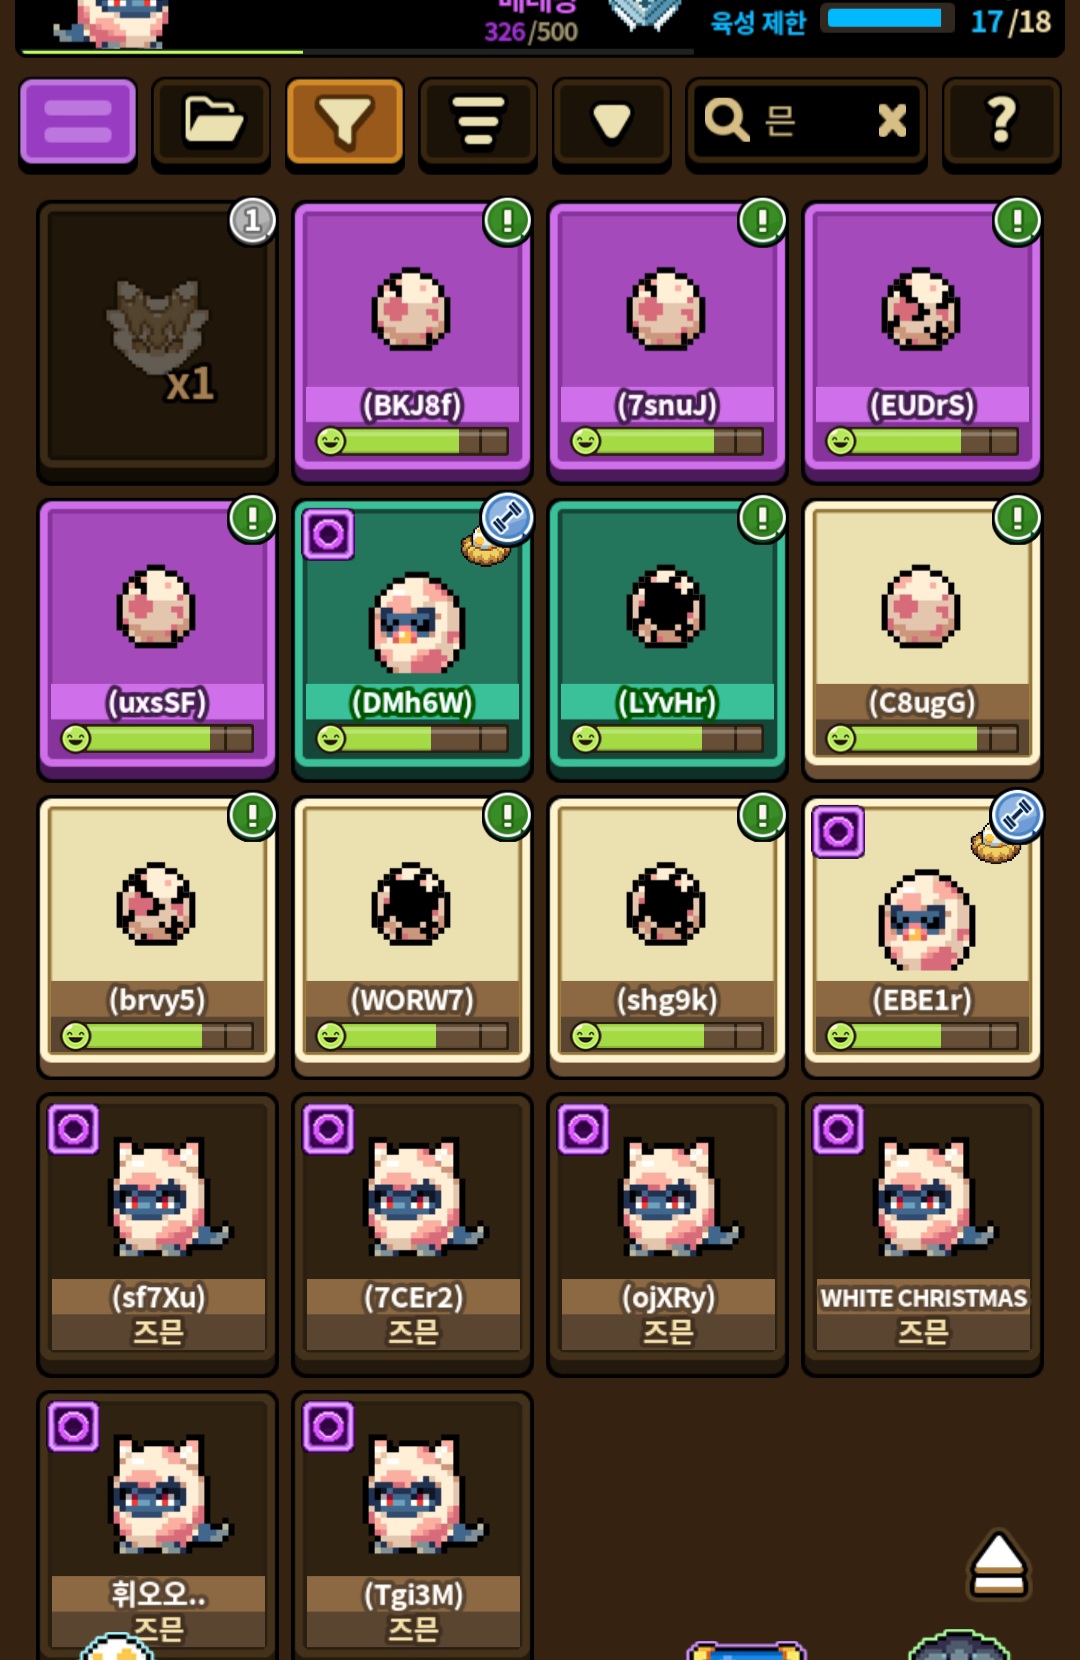
Task: Clear the search with X icon
Action: coord(892,121)
